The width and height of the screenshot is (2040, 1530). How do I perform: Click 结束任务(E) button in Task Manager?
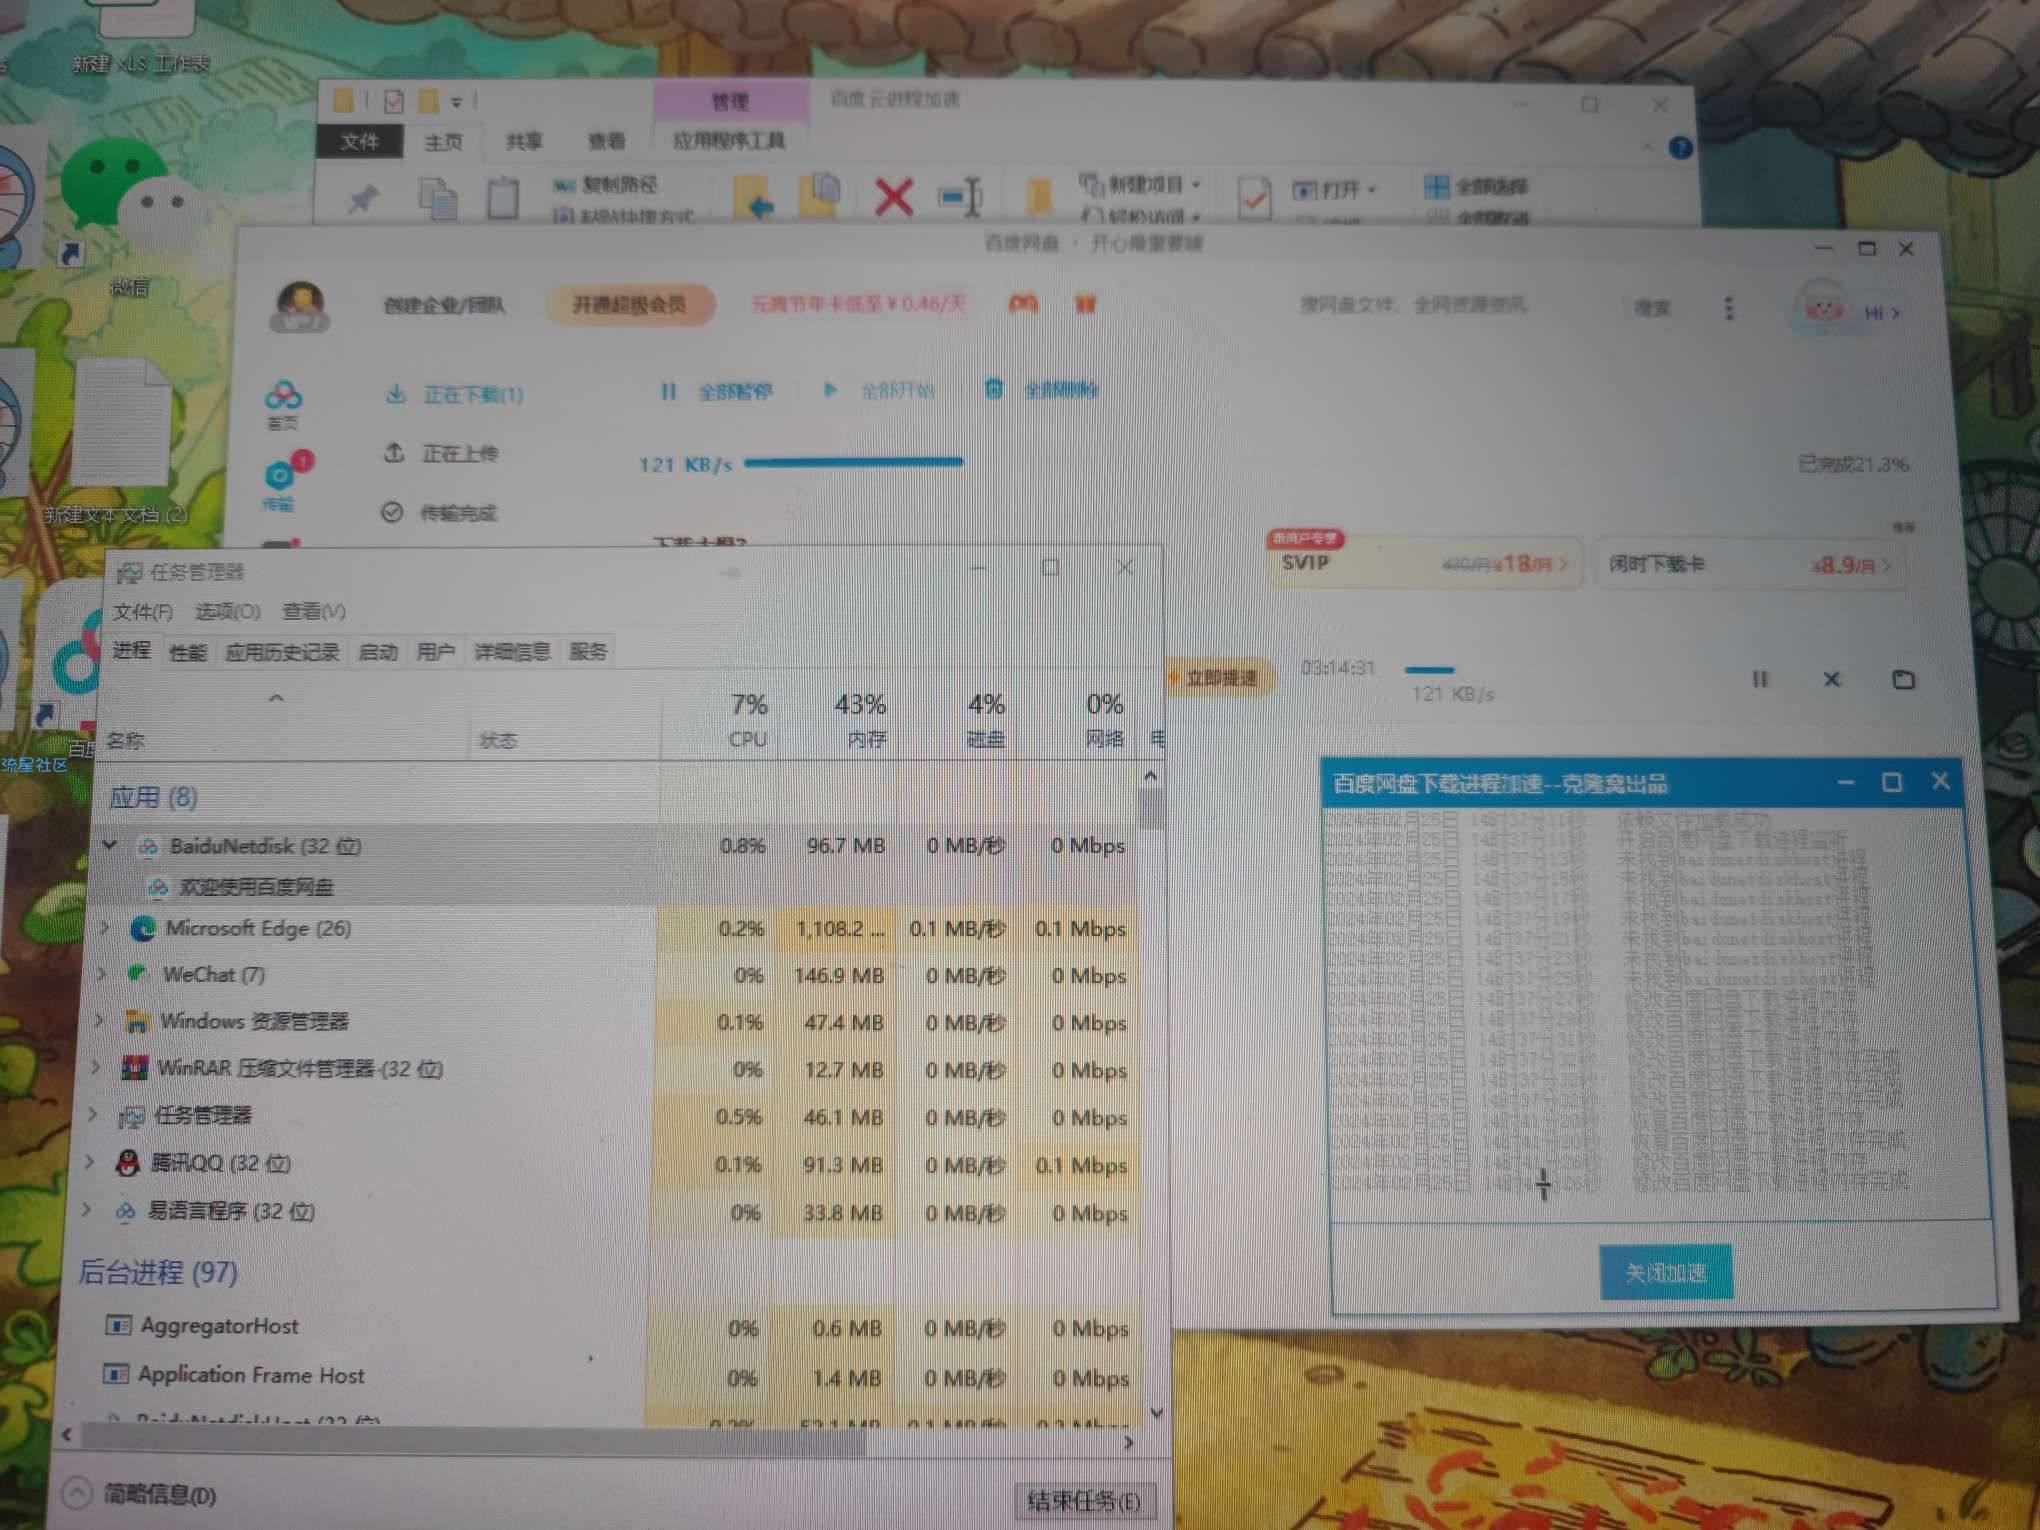click(1084, 1500)
